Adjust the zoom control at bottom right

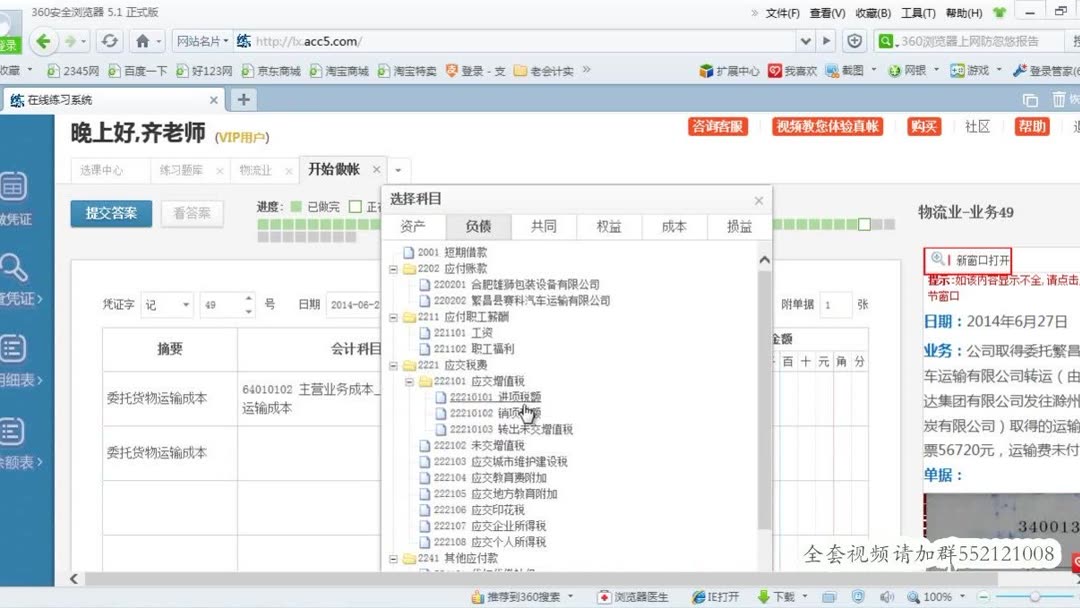(937, 595)
